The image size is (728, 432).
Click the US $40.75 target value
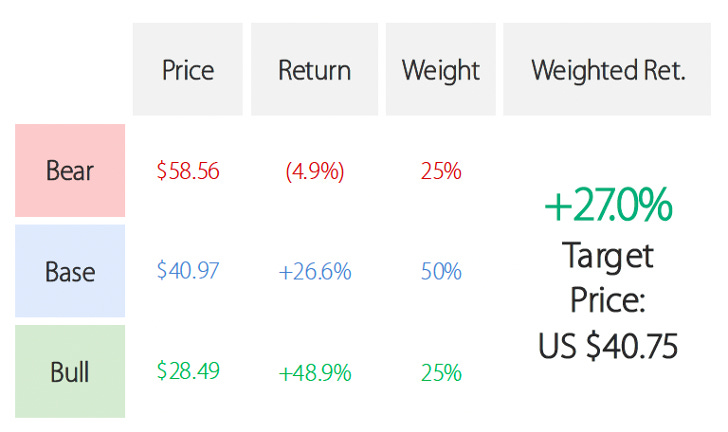pyautogui.click(x=608, y=346)
